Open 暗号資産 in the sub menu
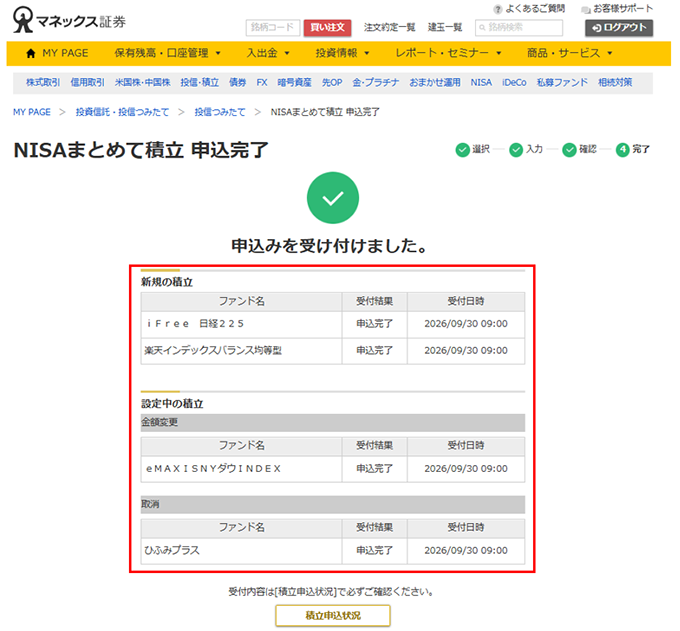This screenshot has width=680, height=631. point(294,82)
